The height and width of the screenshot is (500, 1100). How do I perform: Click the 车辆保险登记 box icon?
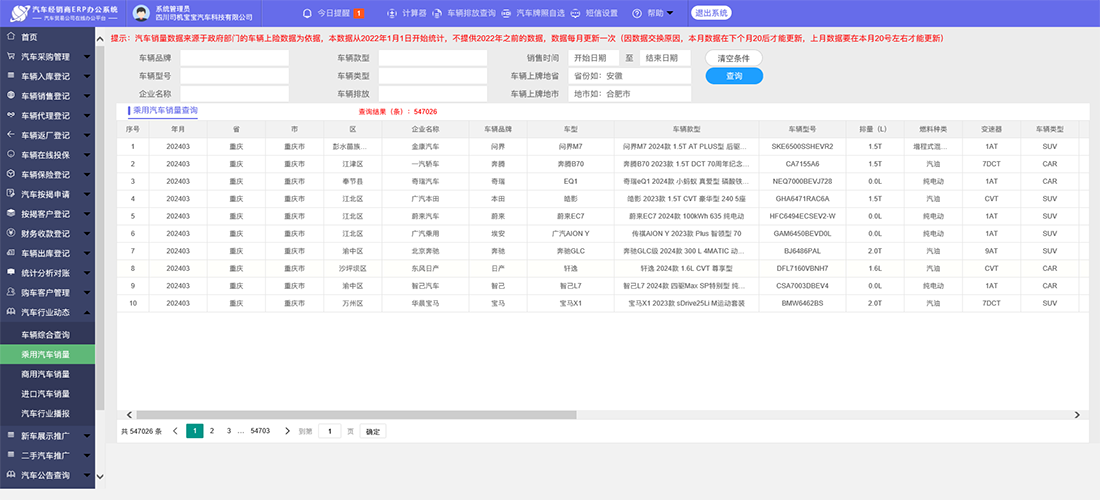coord(11,174)
